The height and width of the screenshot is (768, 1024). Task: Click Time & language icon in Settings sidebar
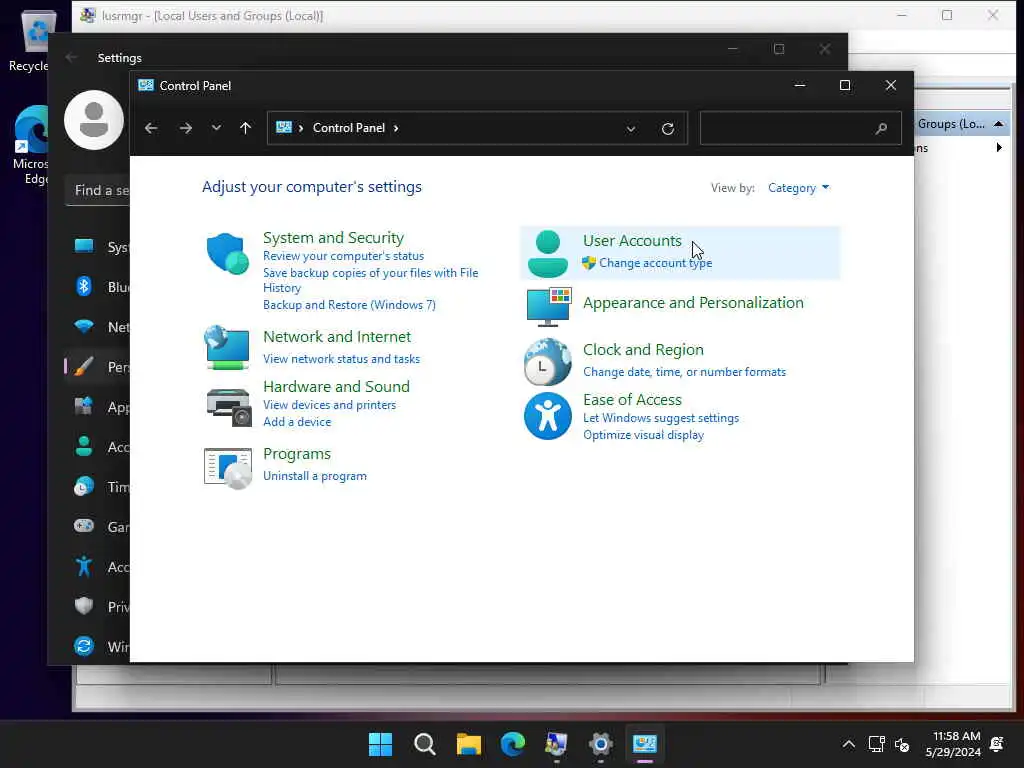84,487
